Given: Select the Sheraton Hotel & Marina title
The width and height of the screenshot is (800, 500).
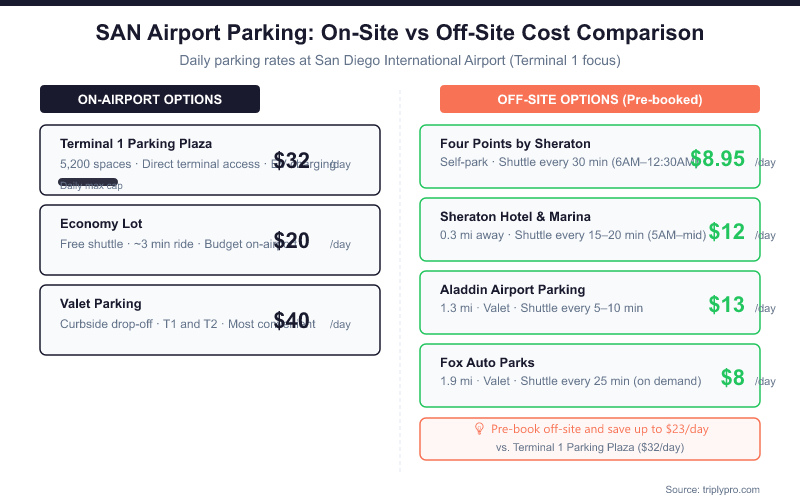Looking at the screenshot, I should (515, 216).
